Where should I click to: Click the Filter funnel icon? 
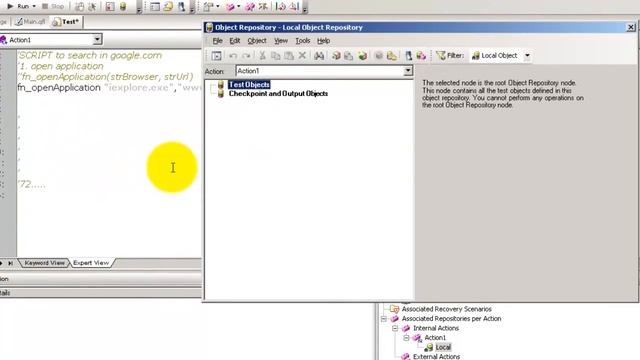point(440,56)
